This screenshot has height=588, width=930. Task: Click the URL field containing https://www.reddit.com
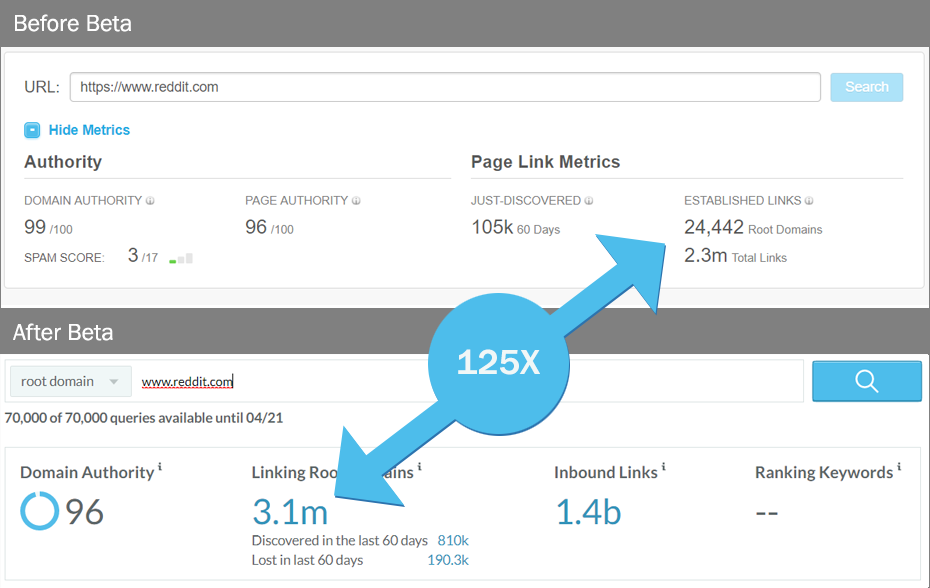click(445, 87)
